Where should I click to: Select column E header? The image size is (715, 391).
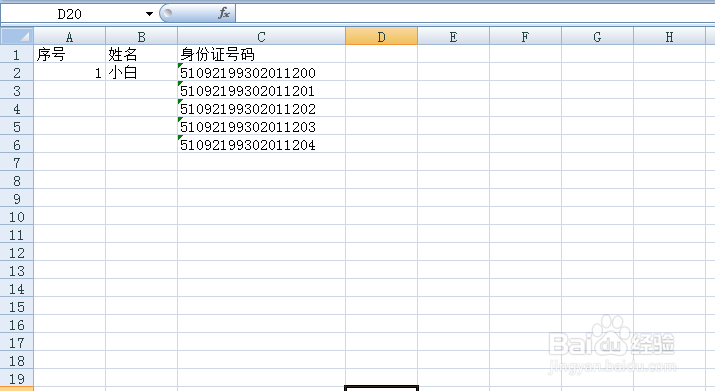pos(453,36)
